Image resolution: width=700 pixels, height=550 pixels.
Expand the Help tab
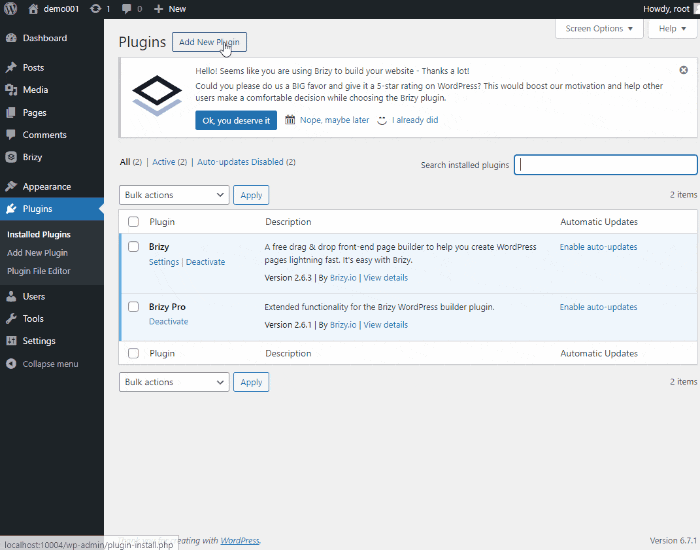point(672,29)
